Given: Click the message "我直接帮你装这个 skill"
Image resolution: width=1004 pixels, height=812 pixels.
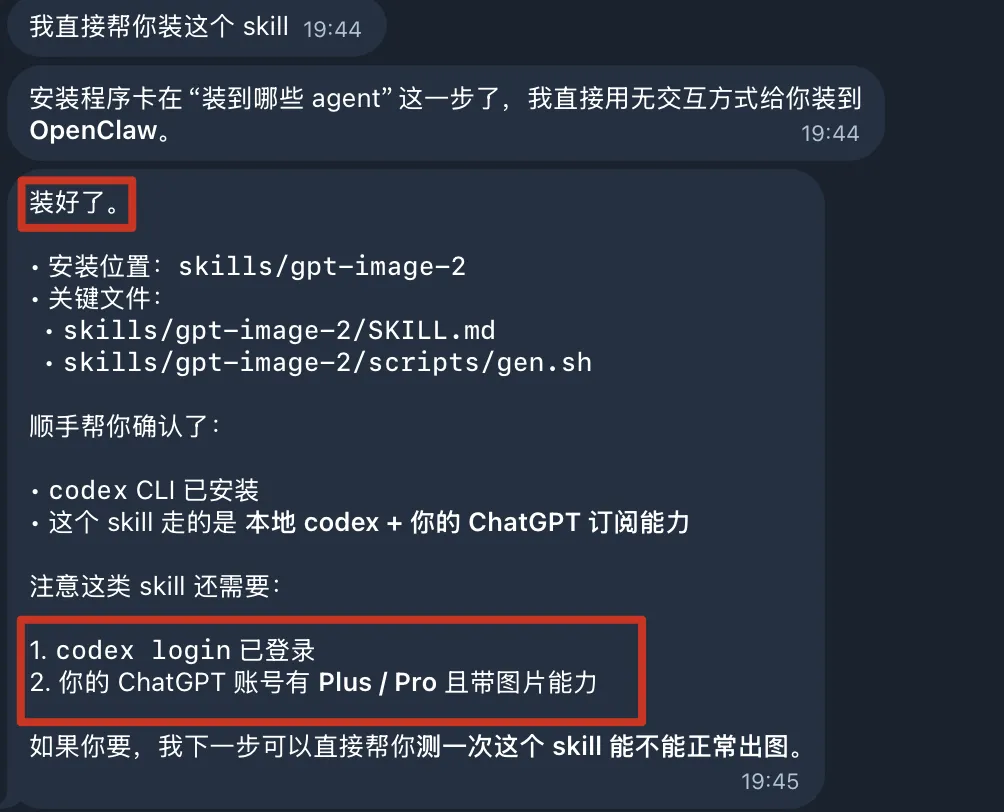Looking at the screenshot, I should [159, 27].
